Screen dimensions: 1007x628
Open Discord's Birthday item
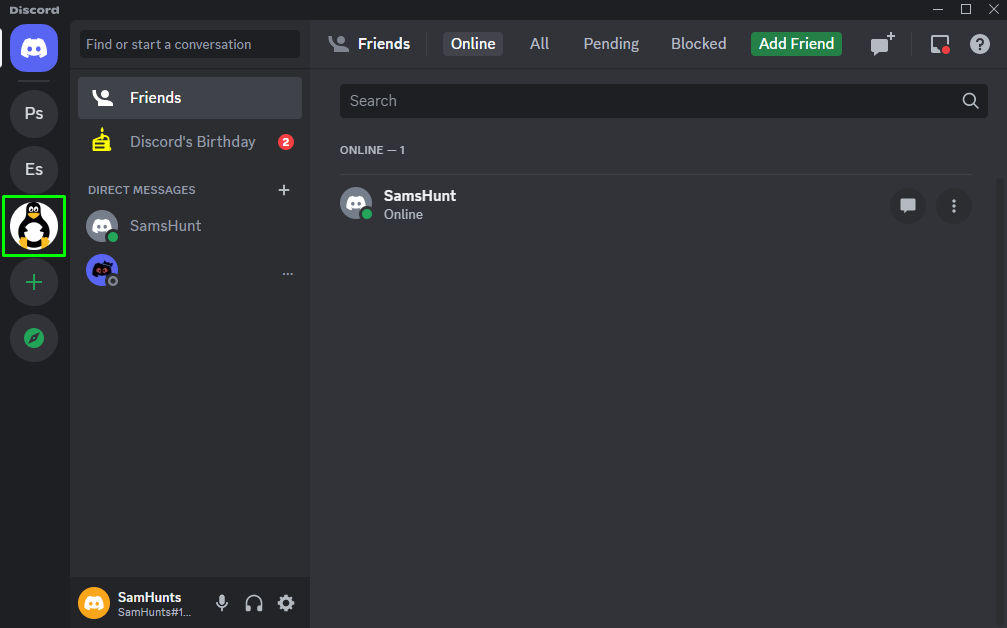click(190, 142)
